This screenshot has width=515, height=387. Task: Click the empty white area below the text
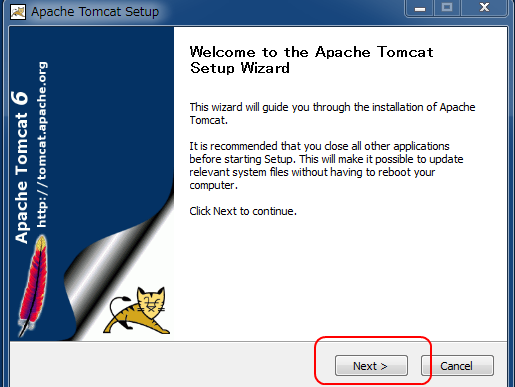tap(340, 277)
